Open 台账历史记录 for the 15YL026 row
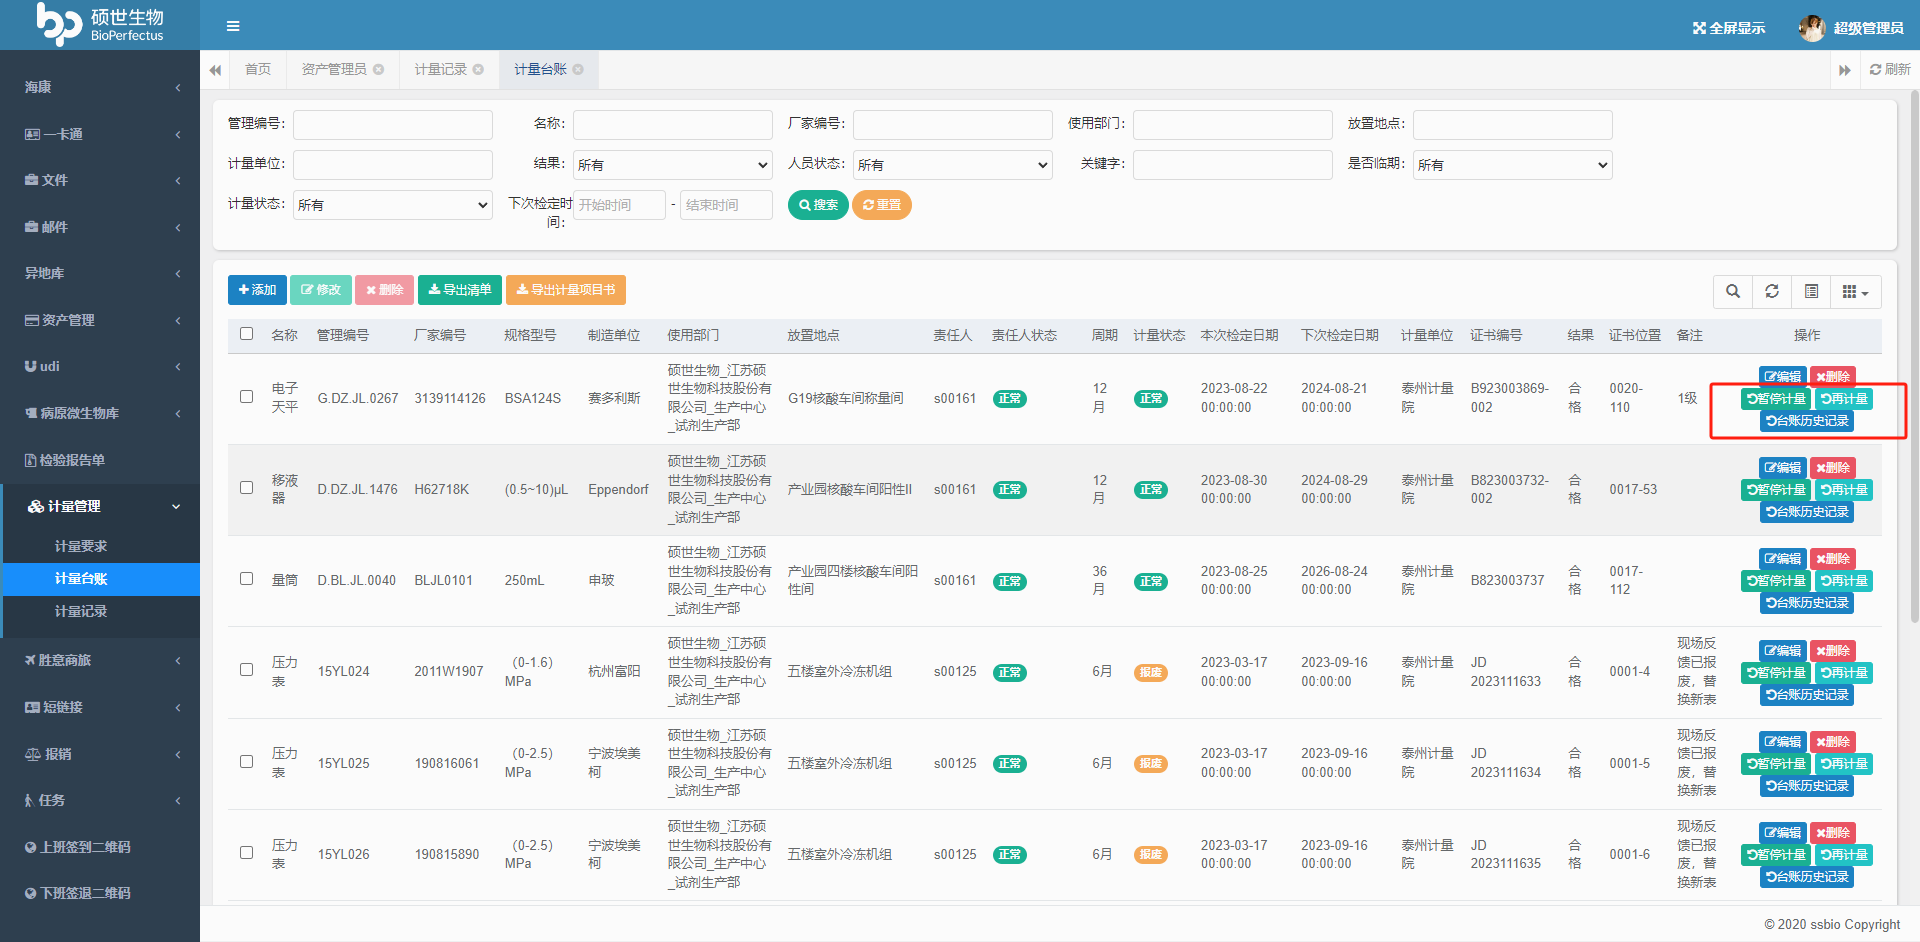Image resolution: width=1920 pixels, height=942 pixels. [1807, 876]
